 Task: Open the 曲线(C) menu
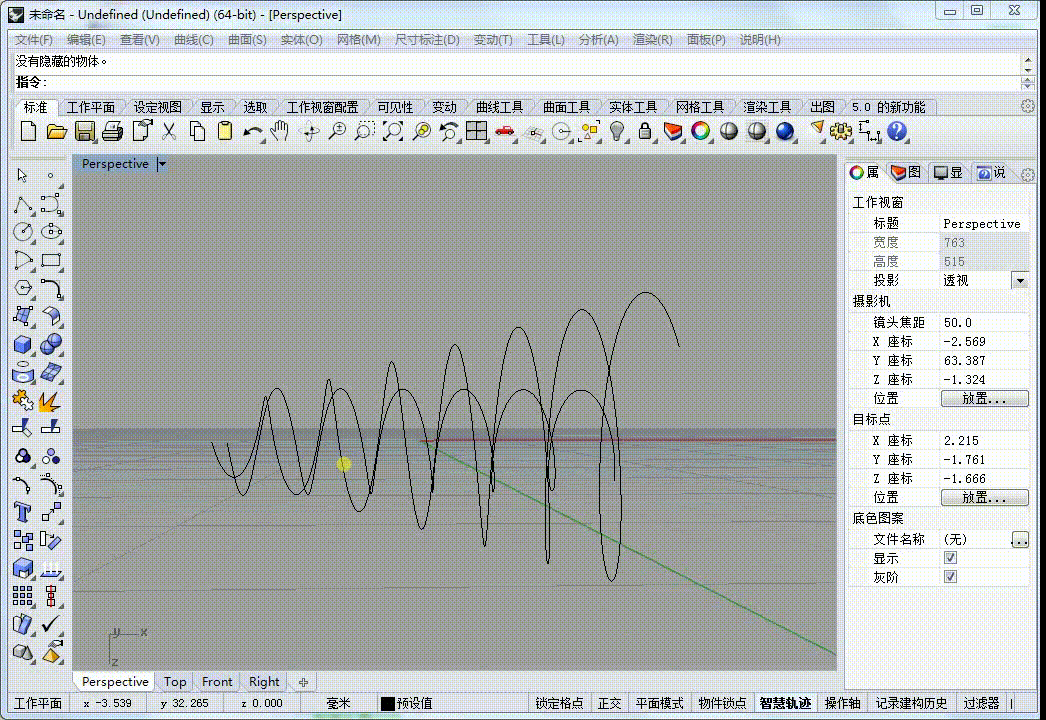click(193, 40)
